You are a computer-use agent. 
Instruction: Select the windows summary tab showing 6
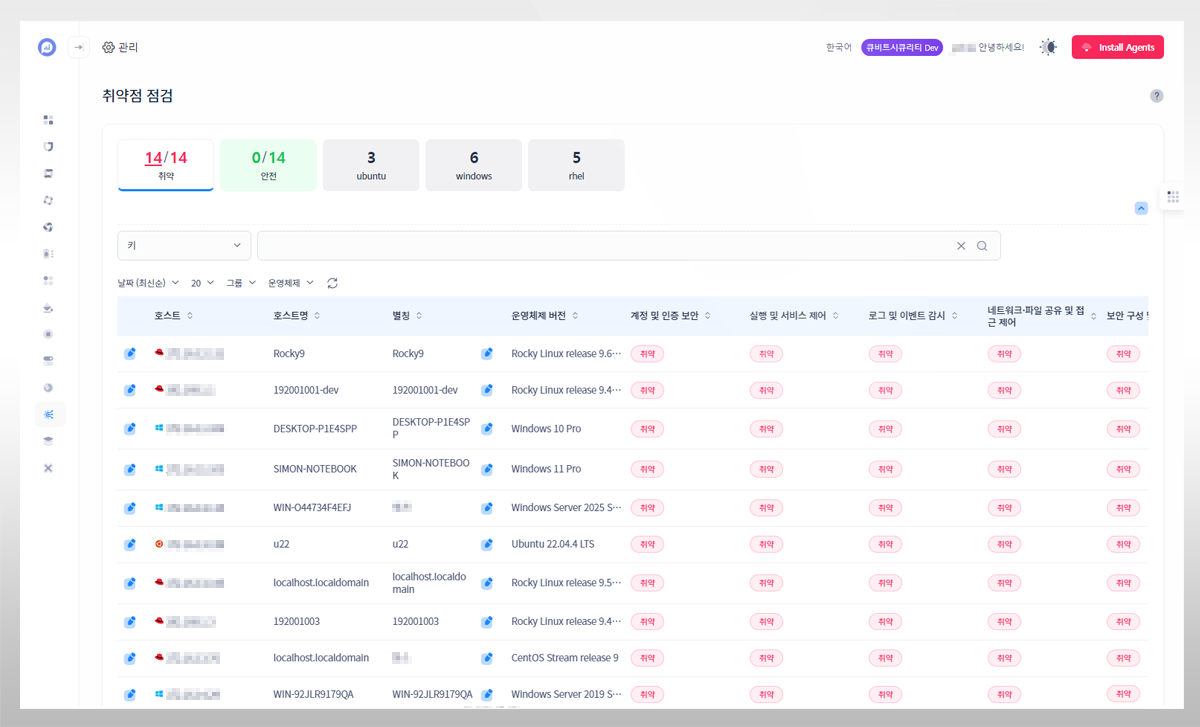click(x=473, y=165)
